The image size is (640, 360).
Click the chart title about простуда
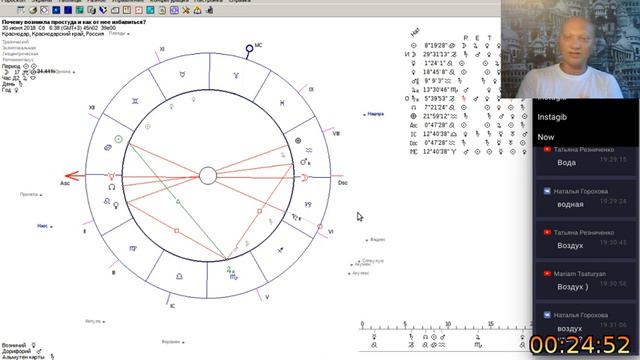74,22
